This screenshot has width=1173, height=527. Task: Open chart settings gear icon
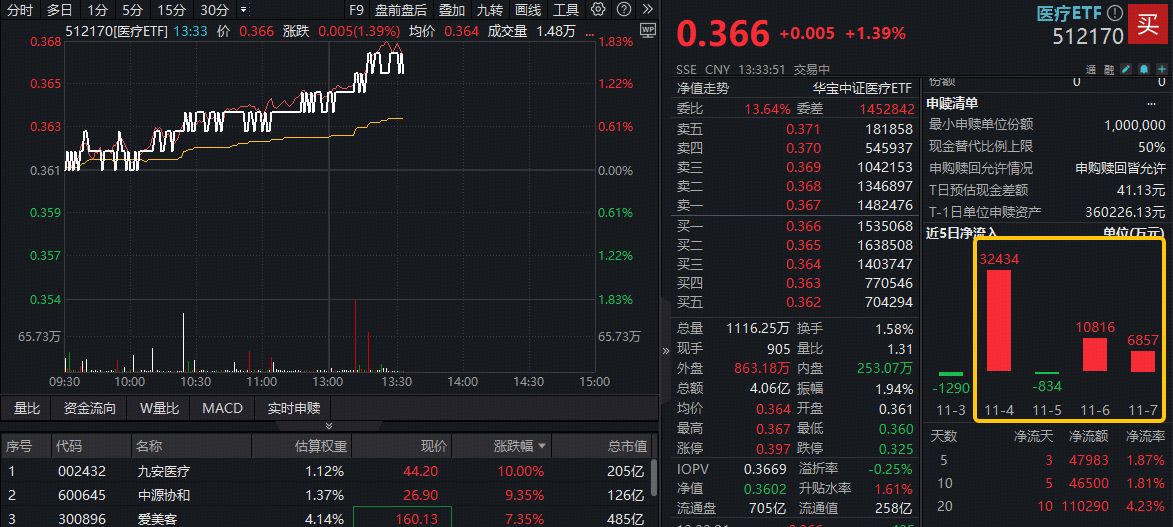tap(598, 10)
